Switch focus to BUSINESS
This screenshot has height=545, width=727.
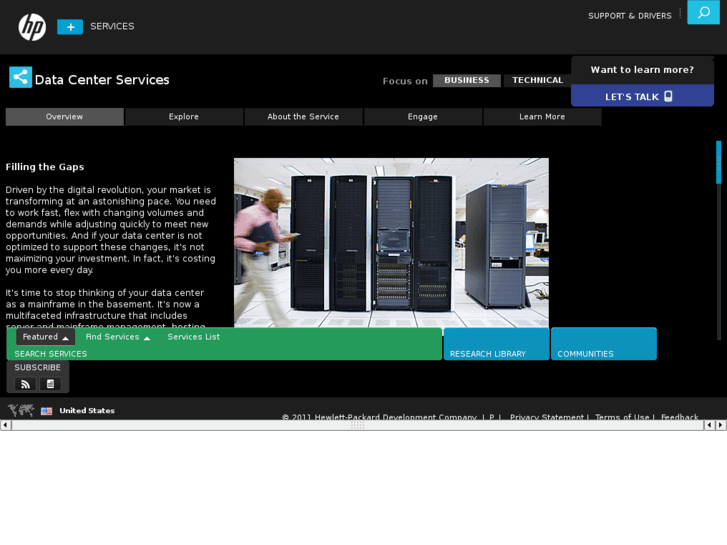click(466, 80)
